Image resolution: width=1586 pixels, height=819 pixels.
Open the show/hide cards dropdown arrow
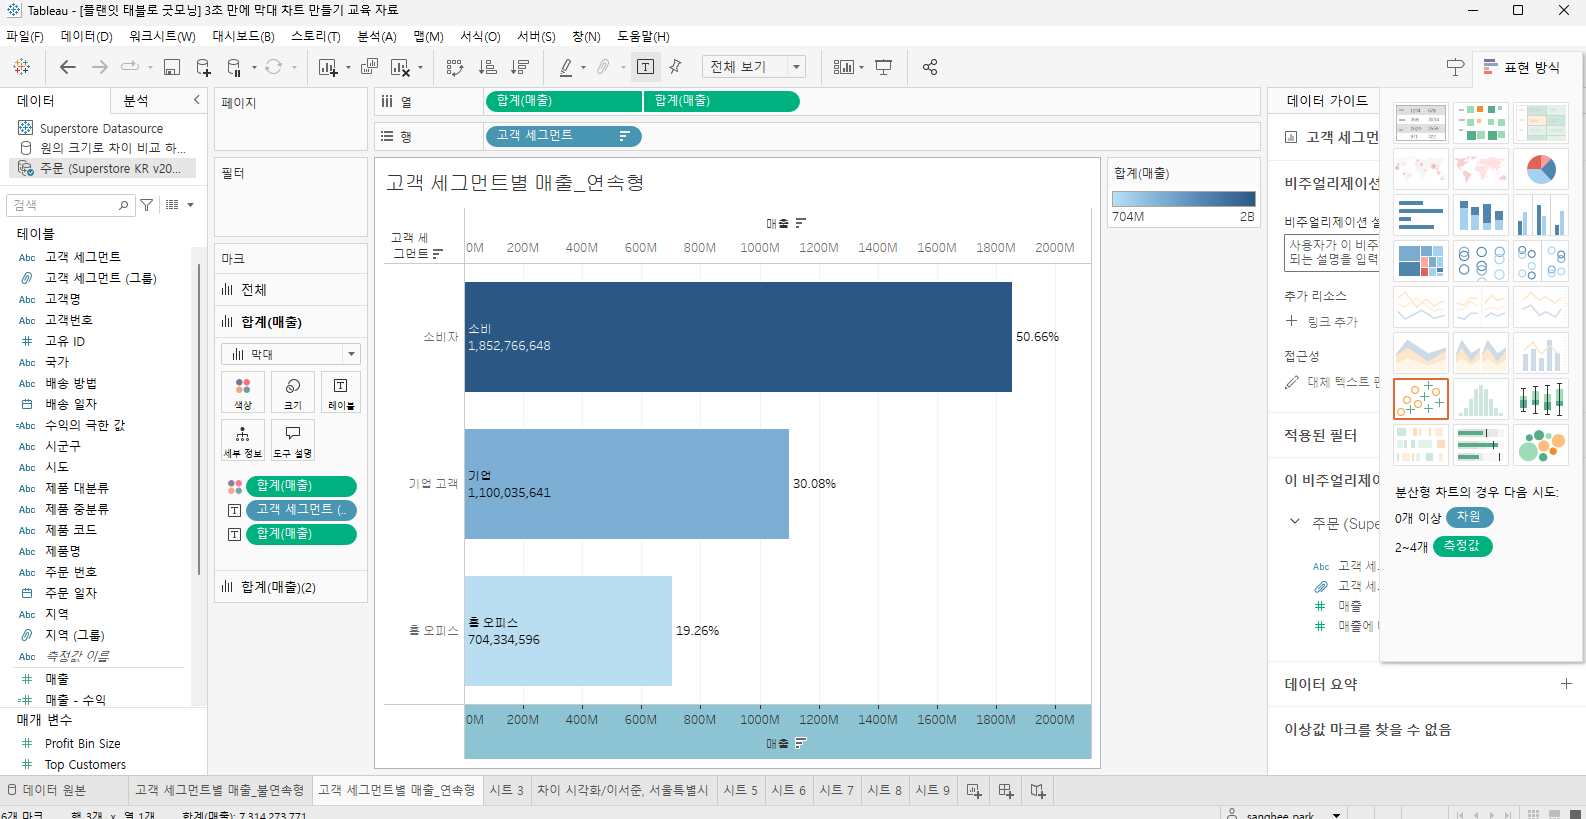(x=861, y=68)
